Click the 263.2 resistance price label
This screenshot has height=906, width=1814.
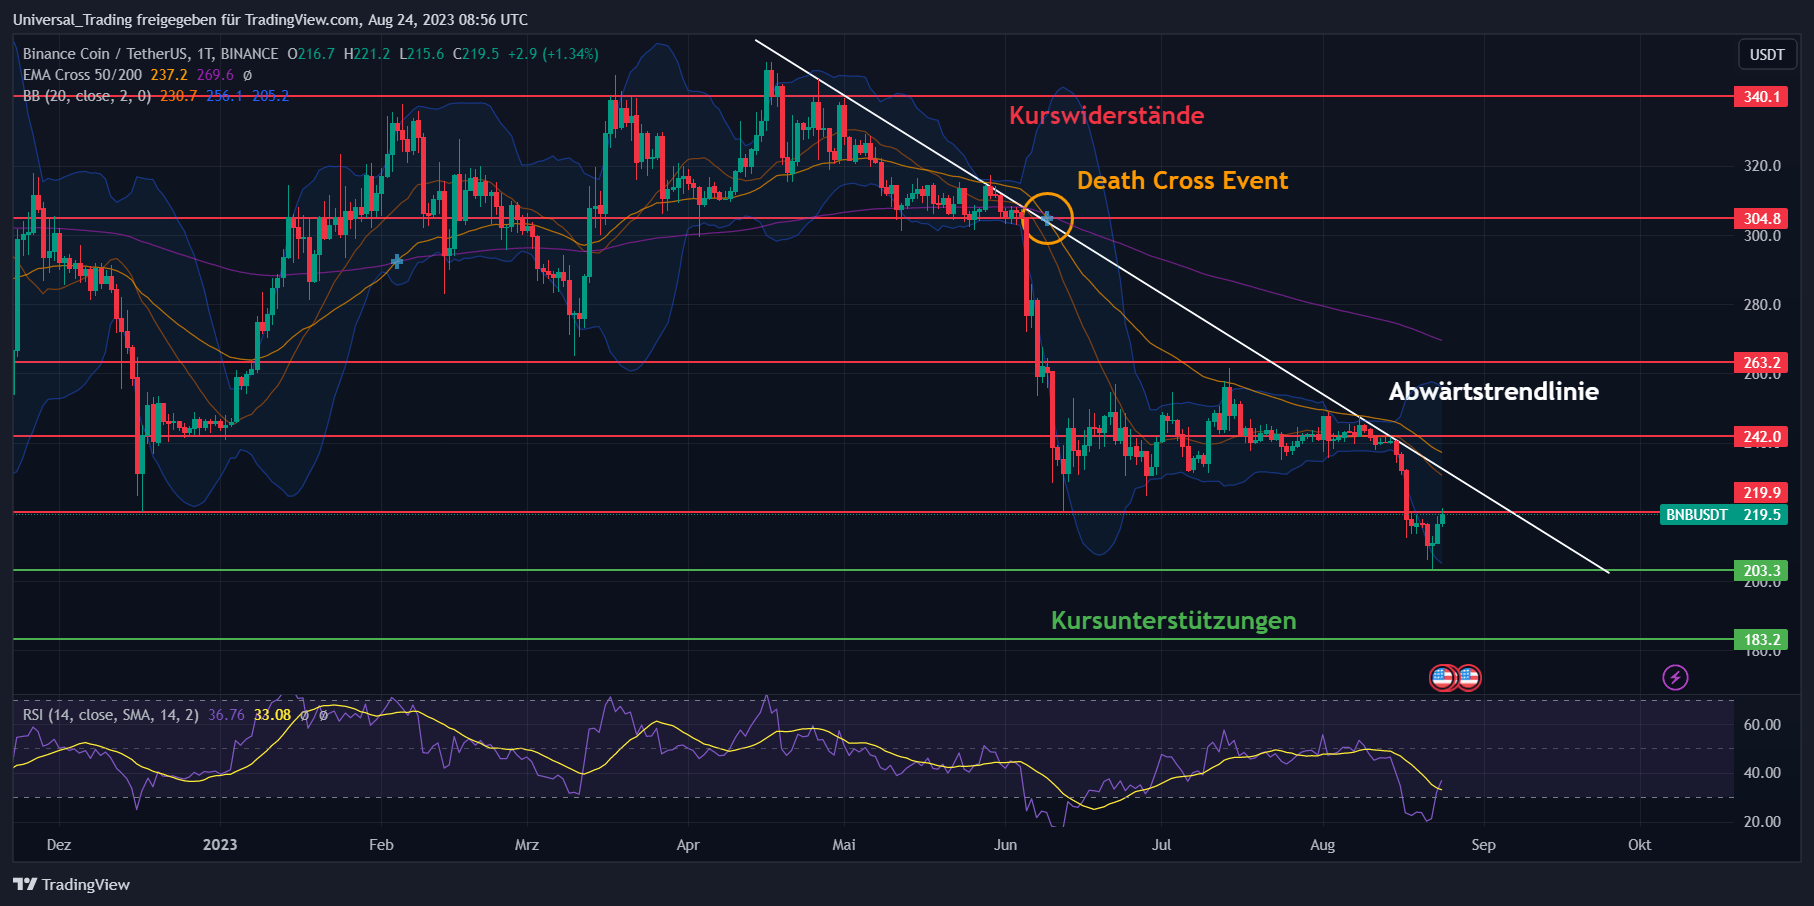click(1761, 362)
